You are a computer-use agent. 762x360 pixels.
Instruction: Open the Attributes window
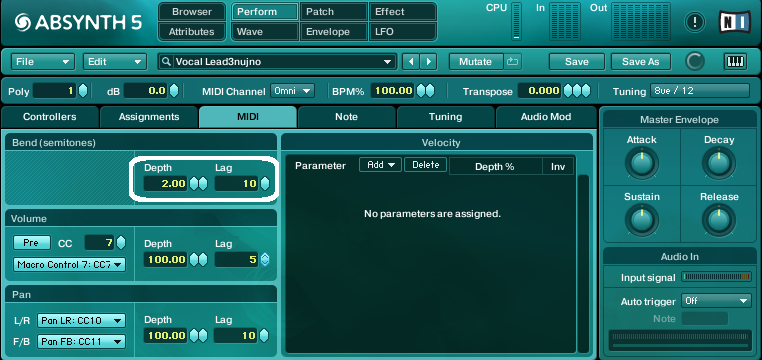pyautogui.click(x=192, y=32)
